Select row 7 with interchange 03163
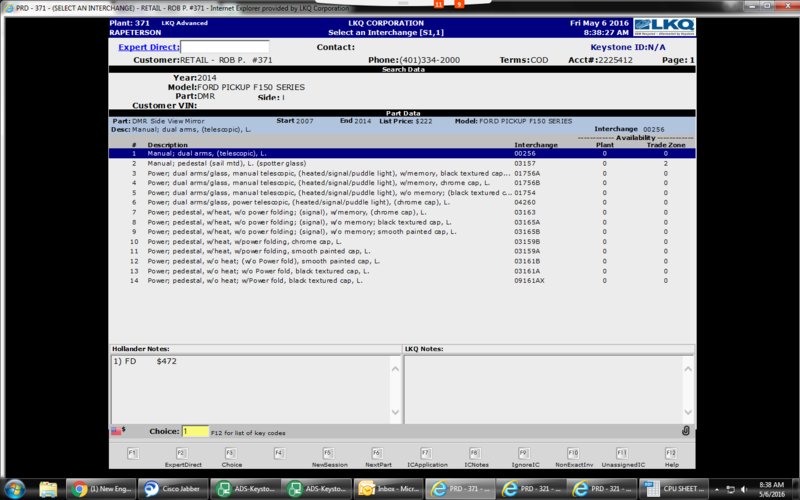The image size is (800, 500). point(402,212)
